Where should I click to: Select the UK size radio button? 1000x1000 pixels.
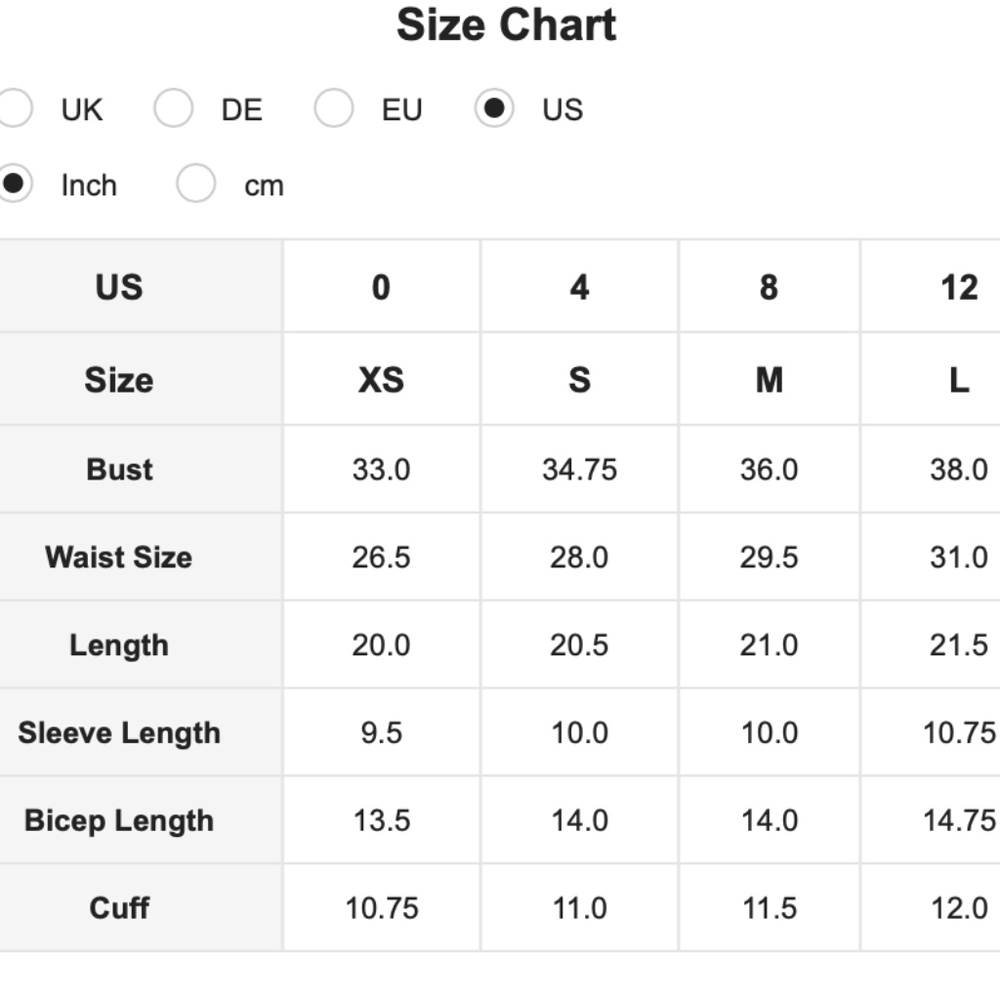pyautogui.click(x=14, y=109)
